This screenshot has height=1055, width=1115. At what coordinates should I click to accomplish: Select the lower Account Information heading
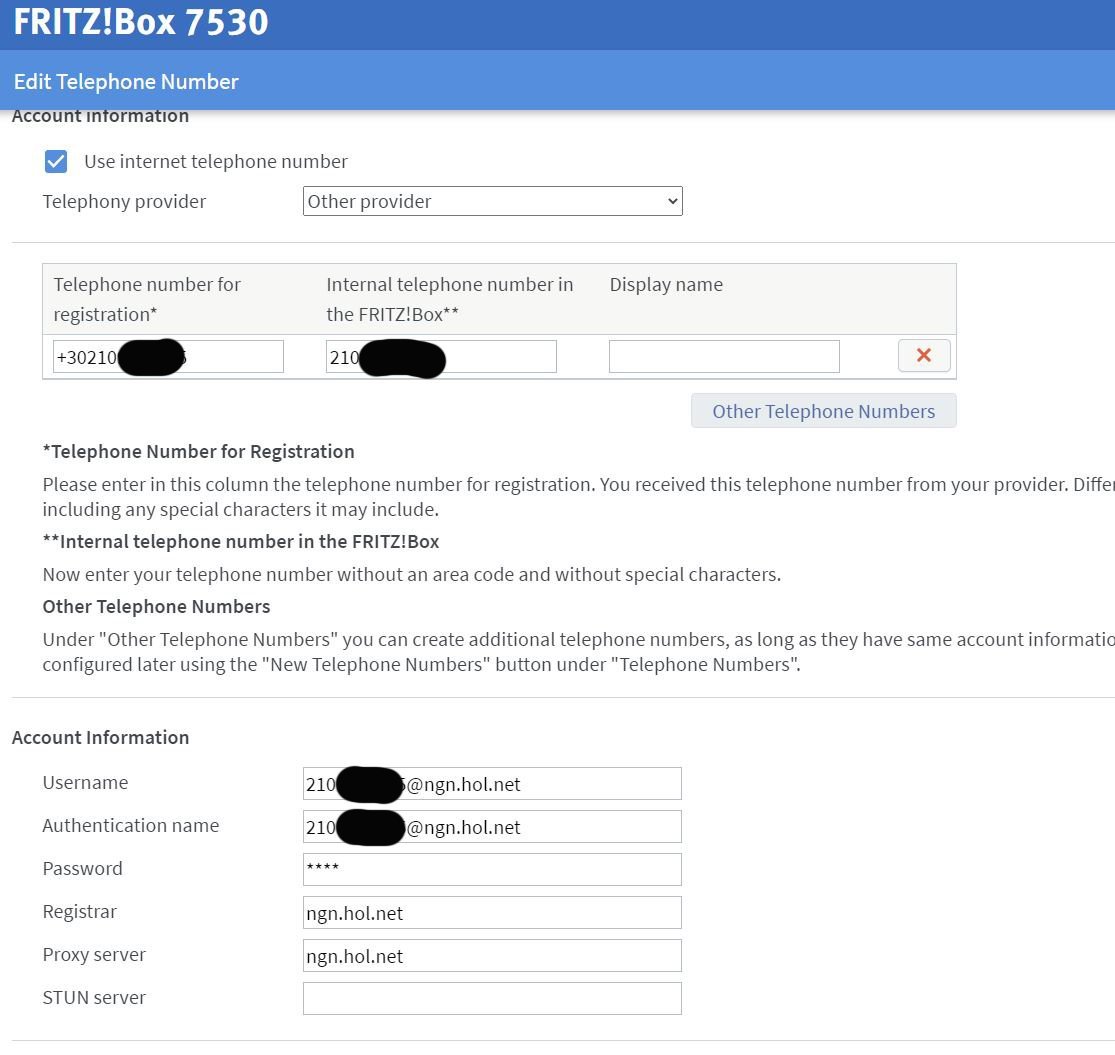[100, 737]
